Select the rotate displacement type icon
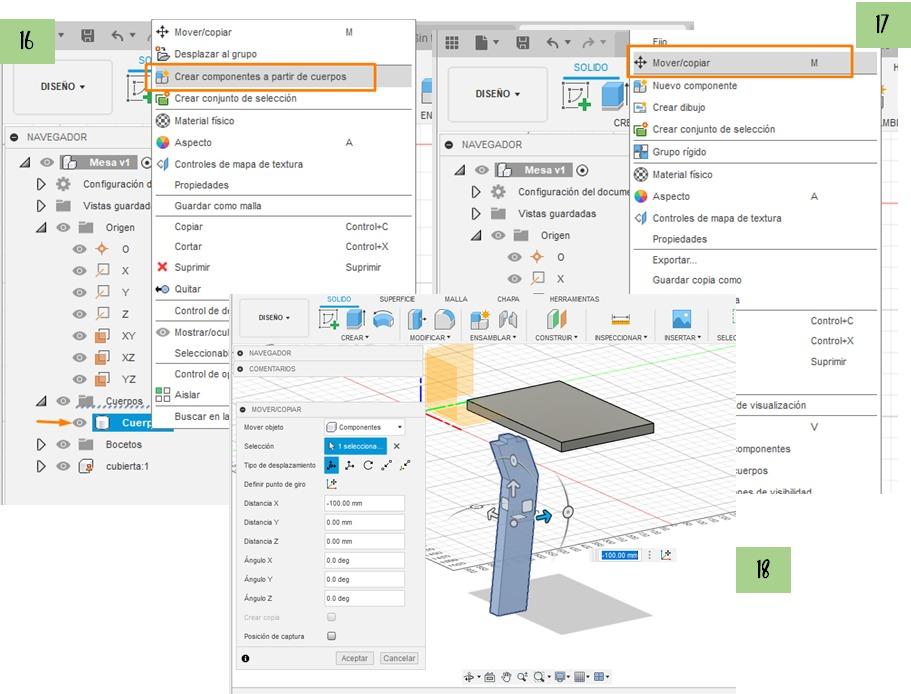This screenshot has height=694, width=911. point(368,465)
